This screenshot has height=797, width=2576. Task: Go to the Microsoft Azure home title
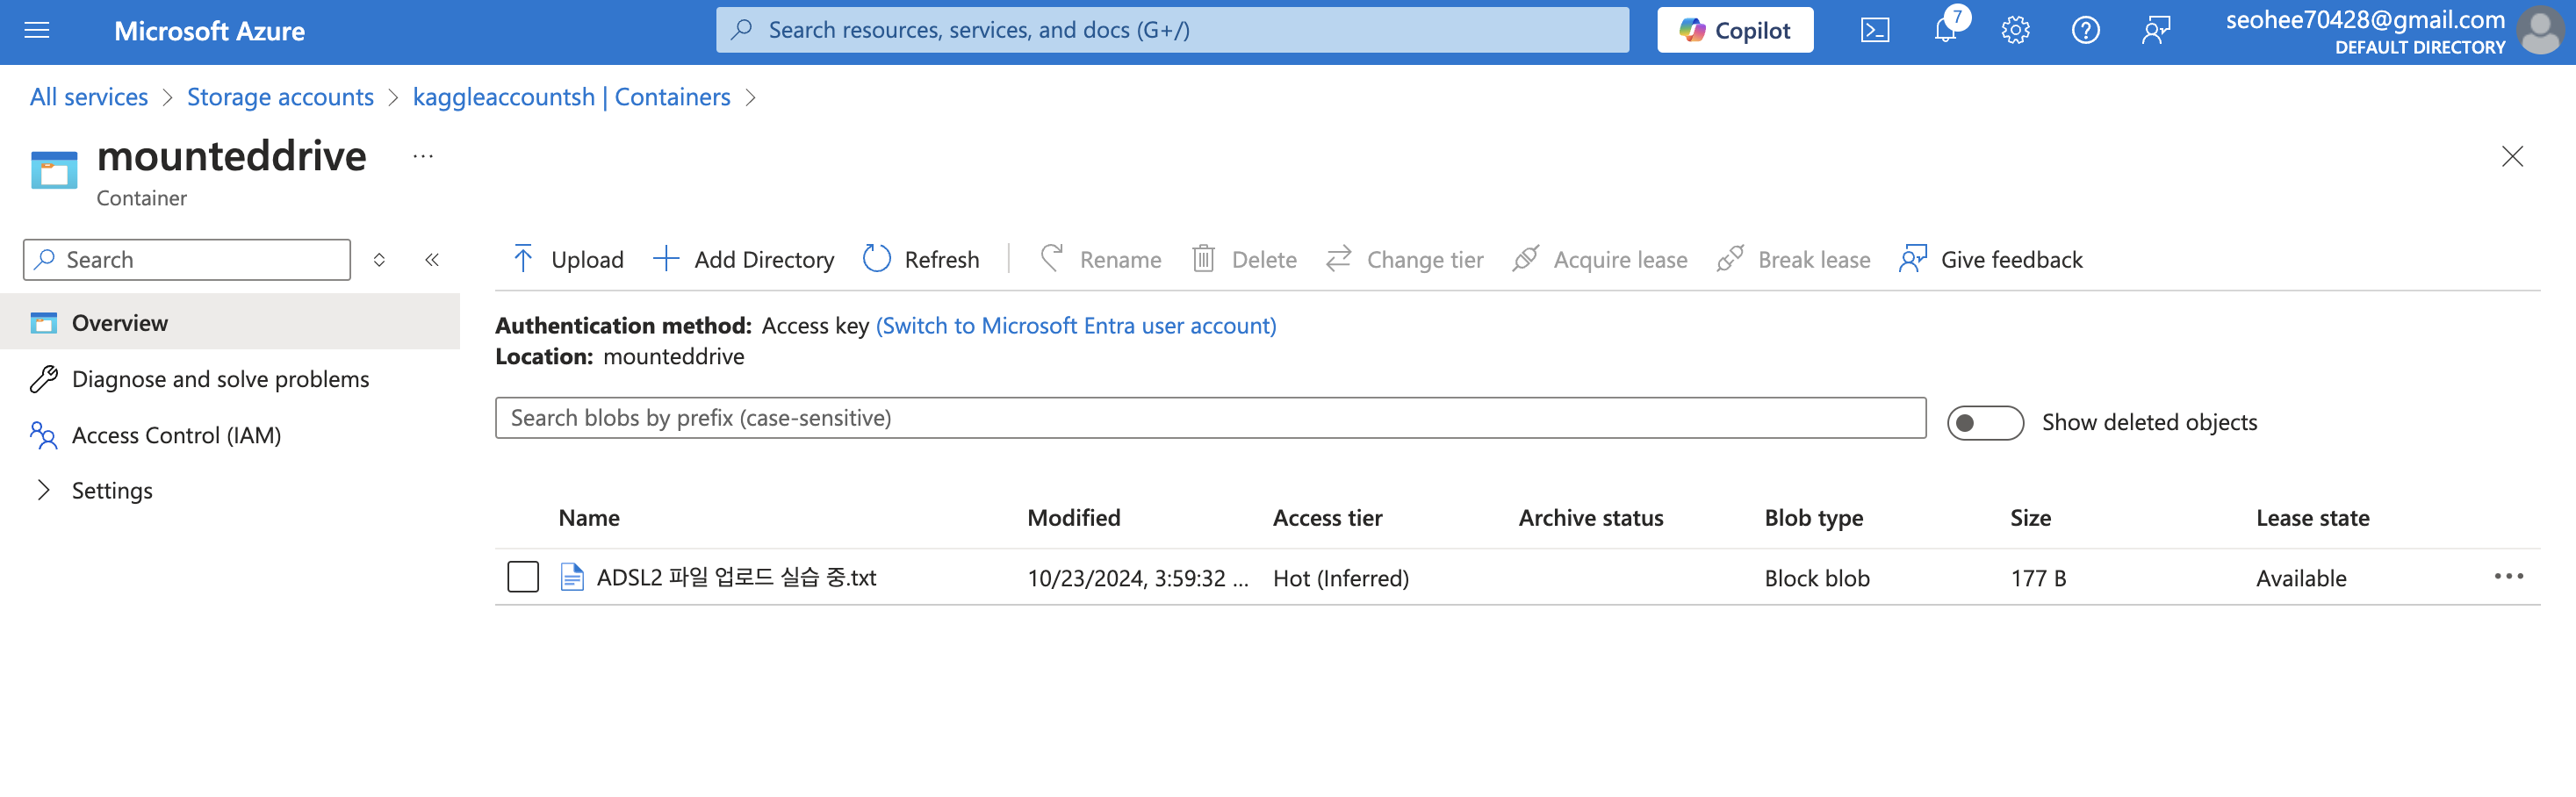(x=209, y=31)
